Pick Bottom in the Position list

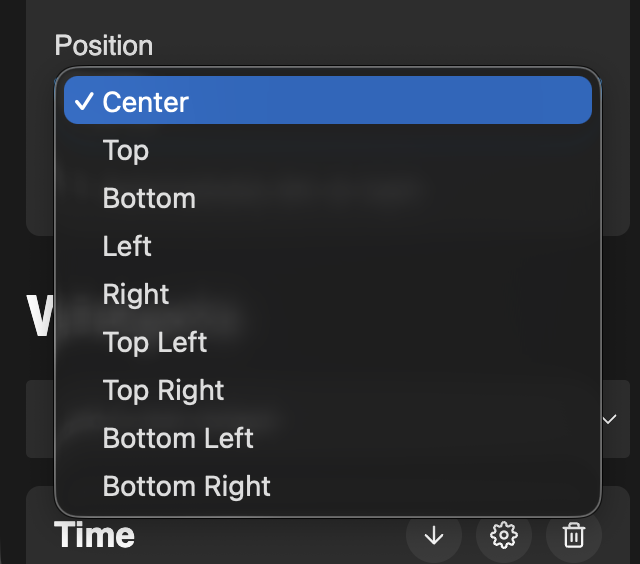click(x=149, y=198)
